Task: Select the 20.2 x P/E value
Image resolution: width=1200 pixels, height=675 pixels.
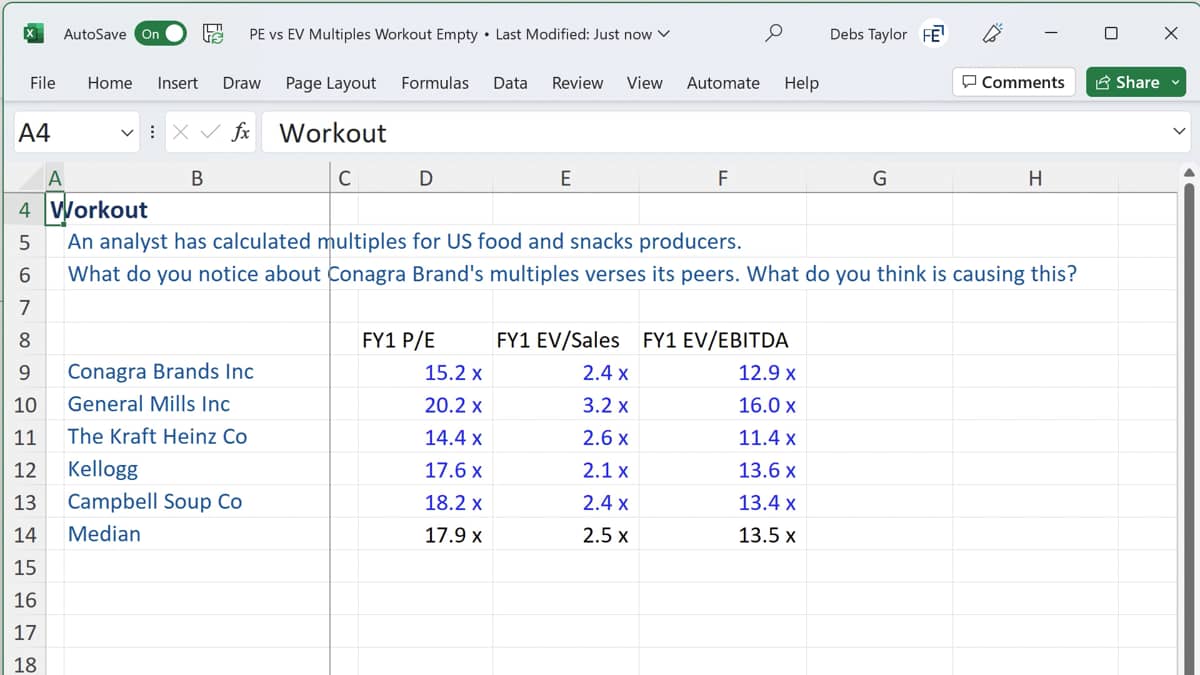Action: tap(426, 404)
